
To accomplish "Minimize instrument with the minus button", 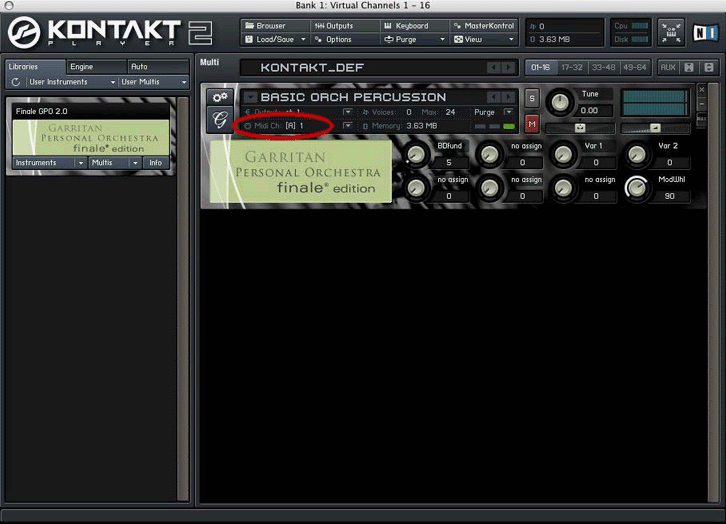I will click(x=701, y=105).
